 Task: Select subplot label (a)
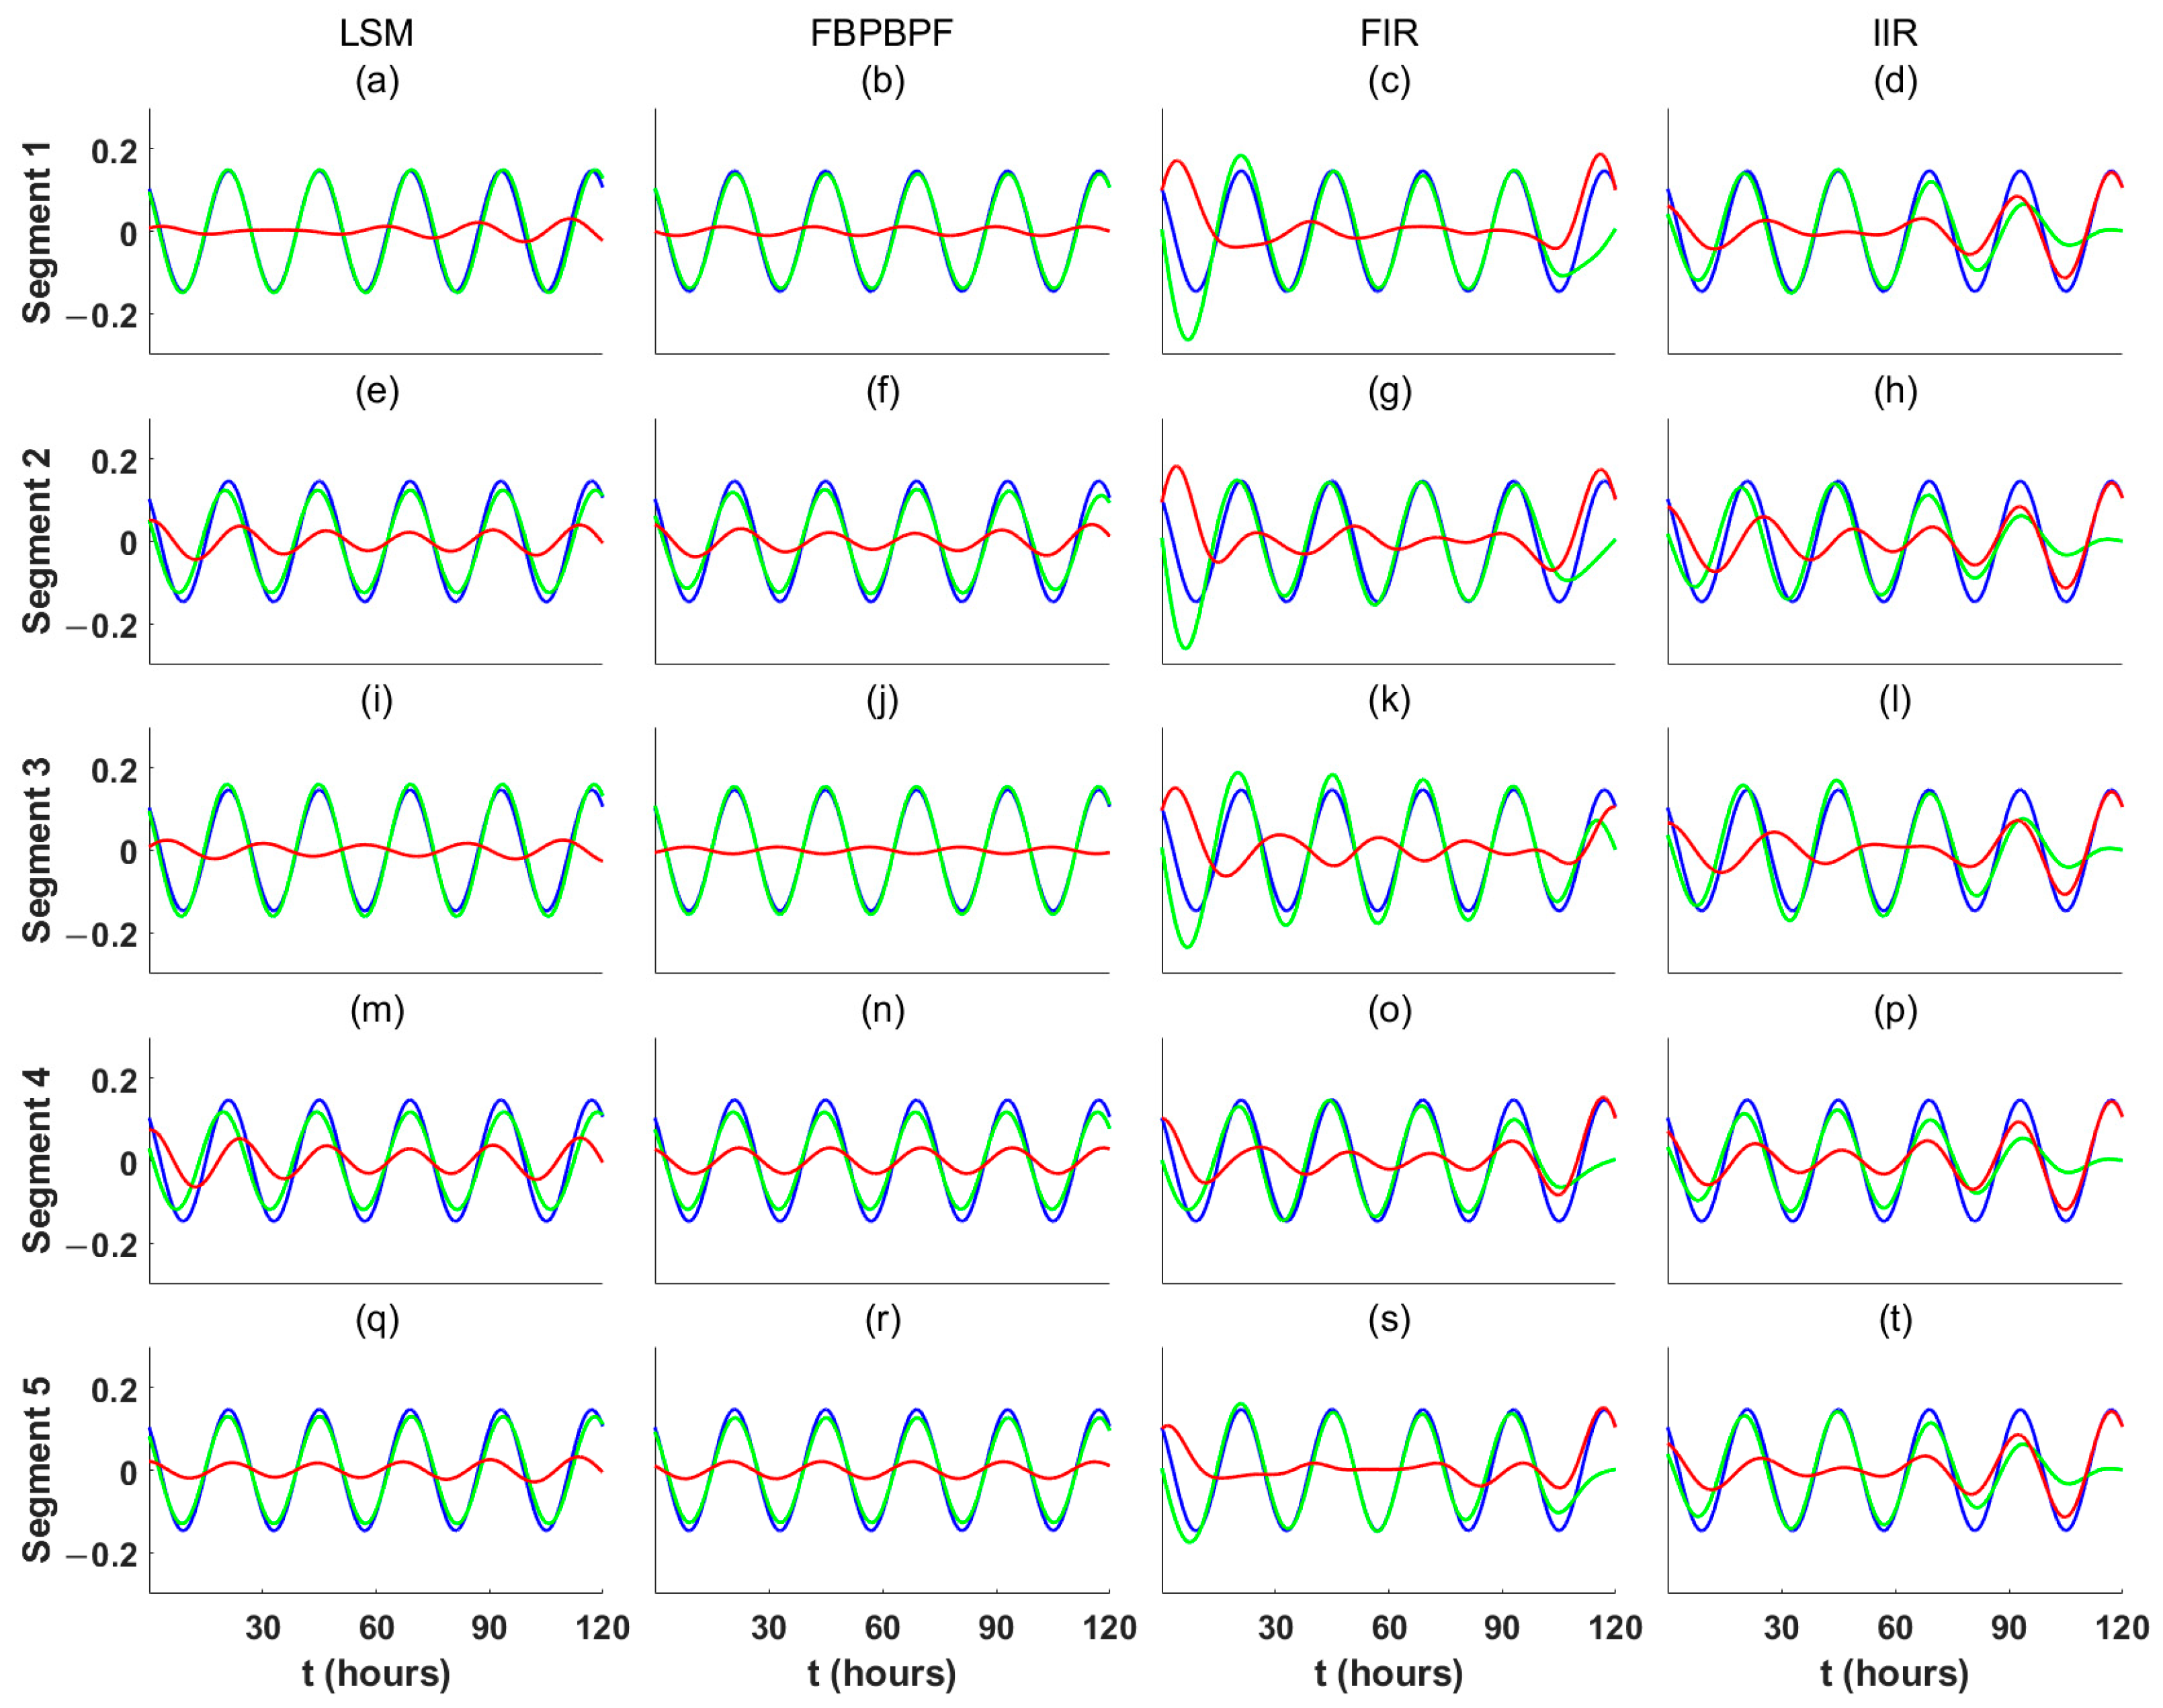coord(377,81)
